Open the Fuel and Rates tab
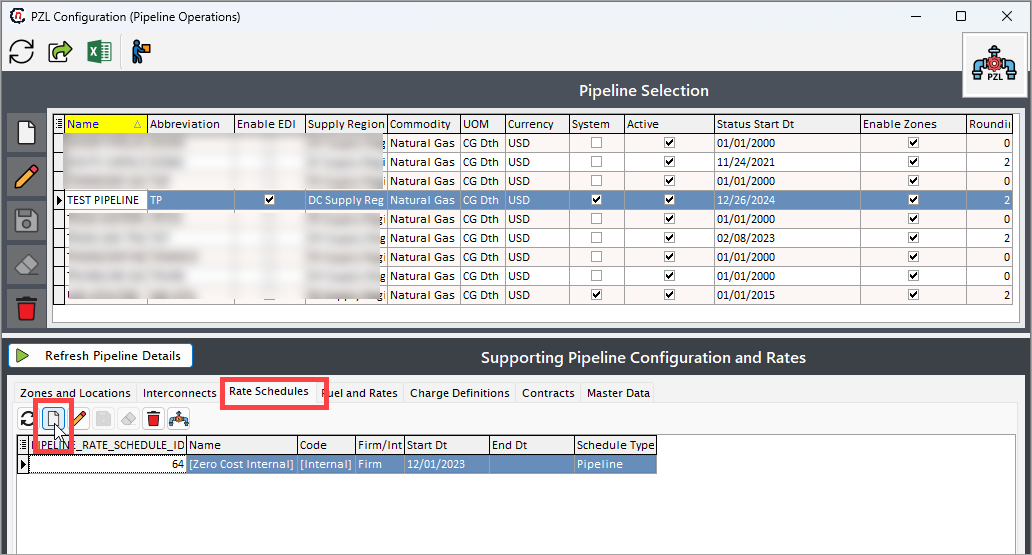 (361, 393)
